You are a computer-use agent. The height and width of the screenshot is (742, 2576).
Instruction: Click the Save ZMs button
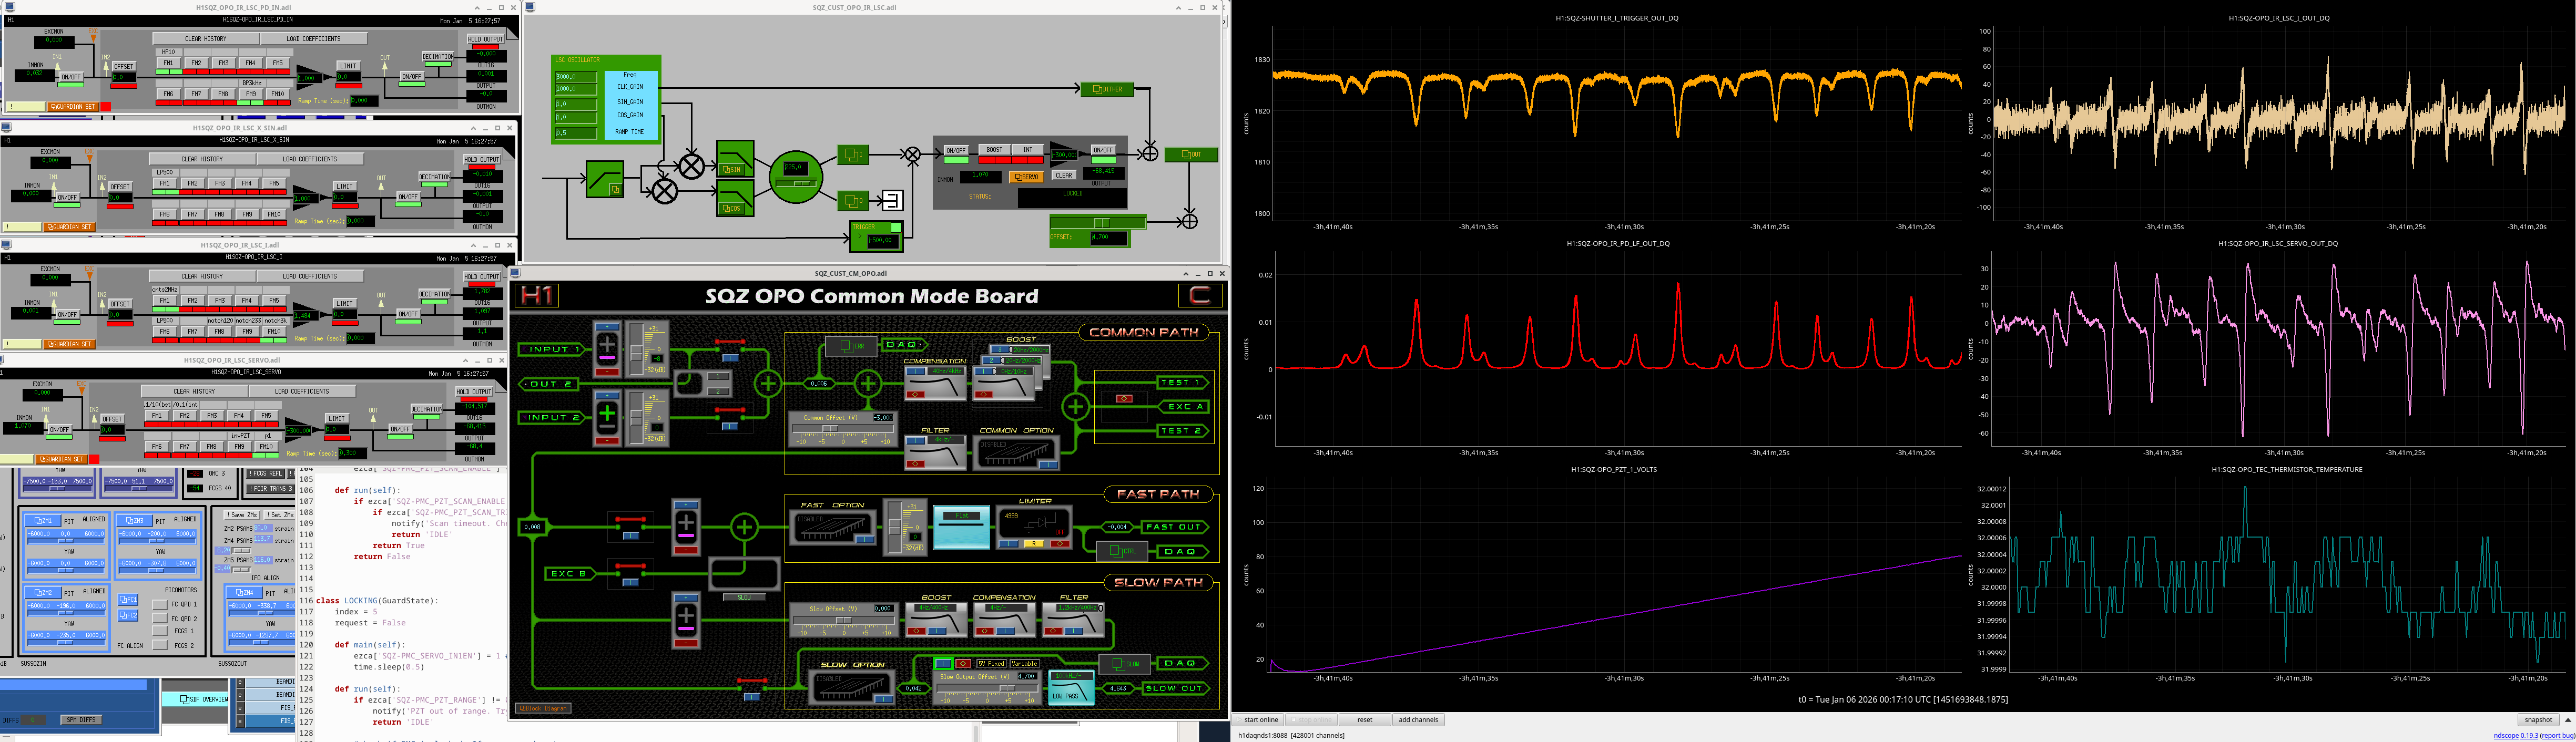click(242, 515)
